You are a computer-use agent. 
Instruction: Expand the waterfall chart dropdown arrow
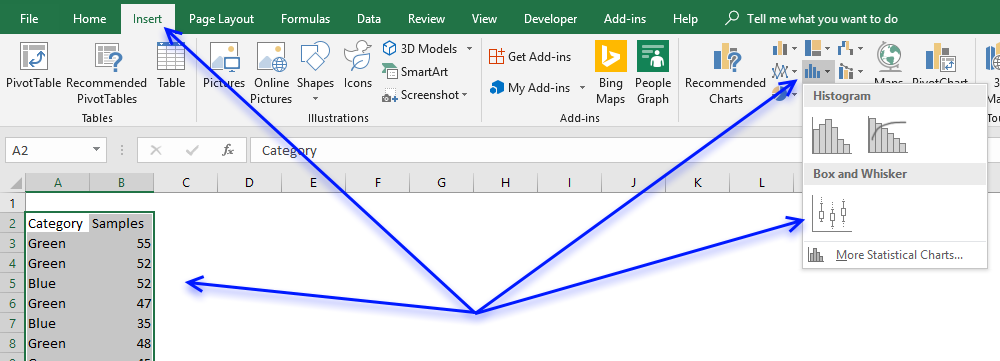pyautogui.click(x=860, y=49)
